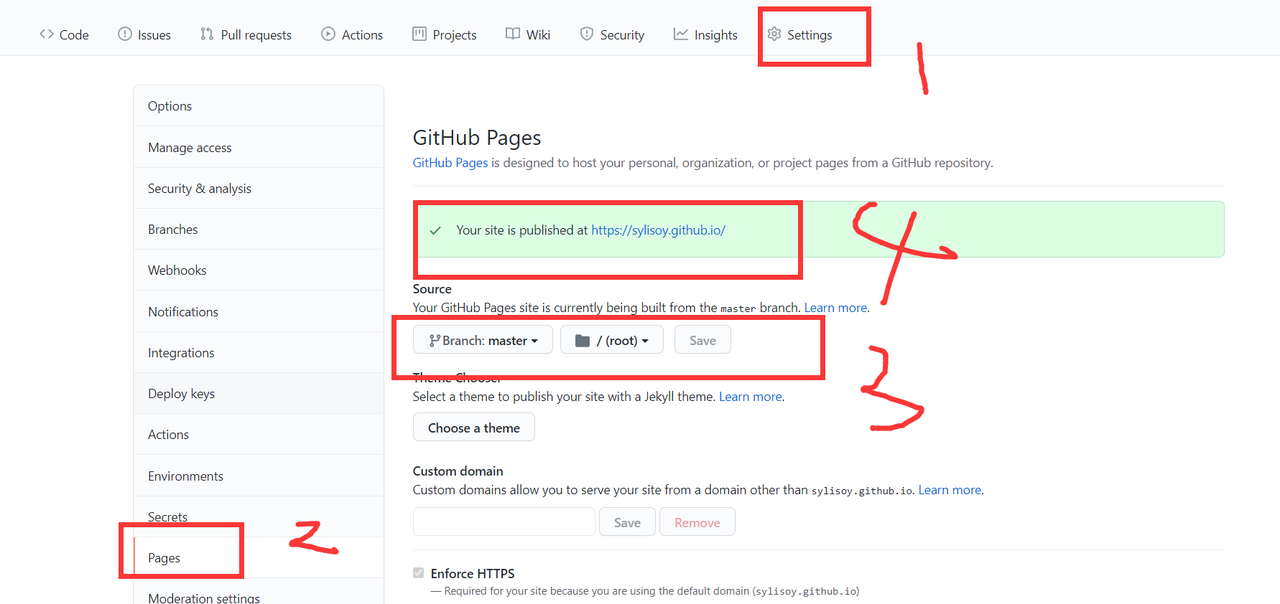This screenshot has width=1280, height=604.
Task: Open the Code tab
Action: [64, 34]
